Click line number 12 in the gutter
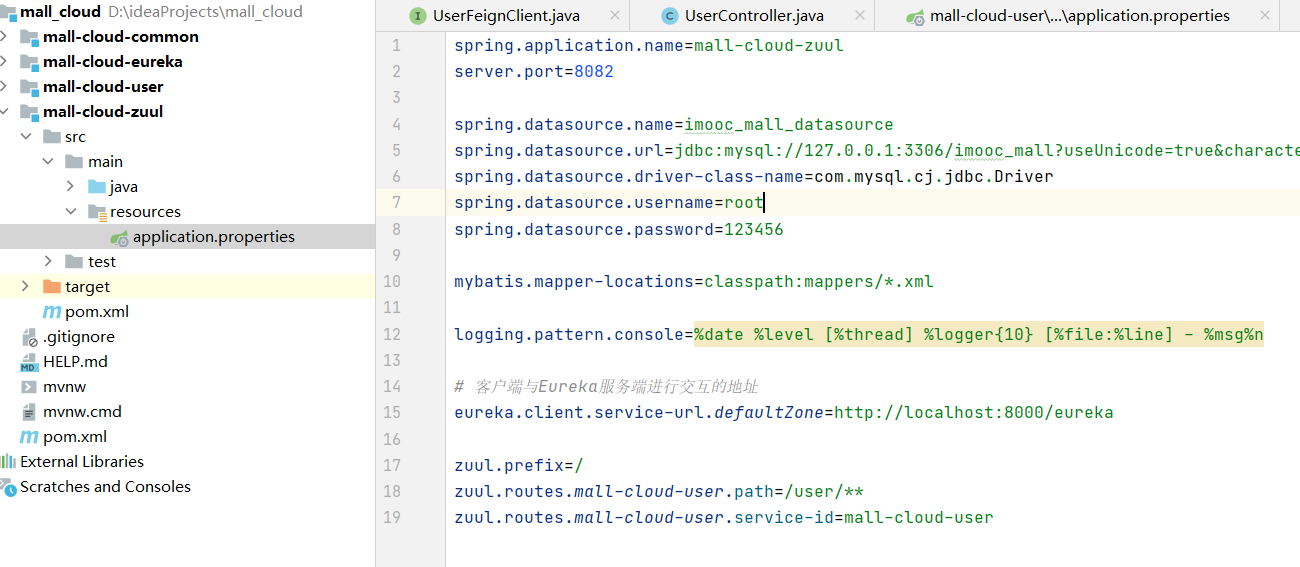1300x567 pixels. click(392, 334)
